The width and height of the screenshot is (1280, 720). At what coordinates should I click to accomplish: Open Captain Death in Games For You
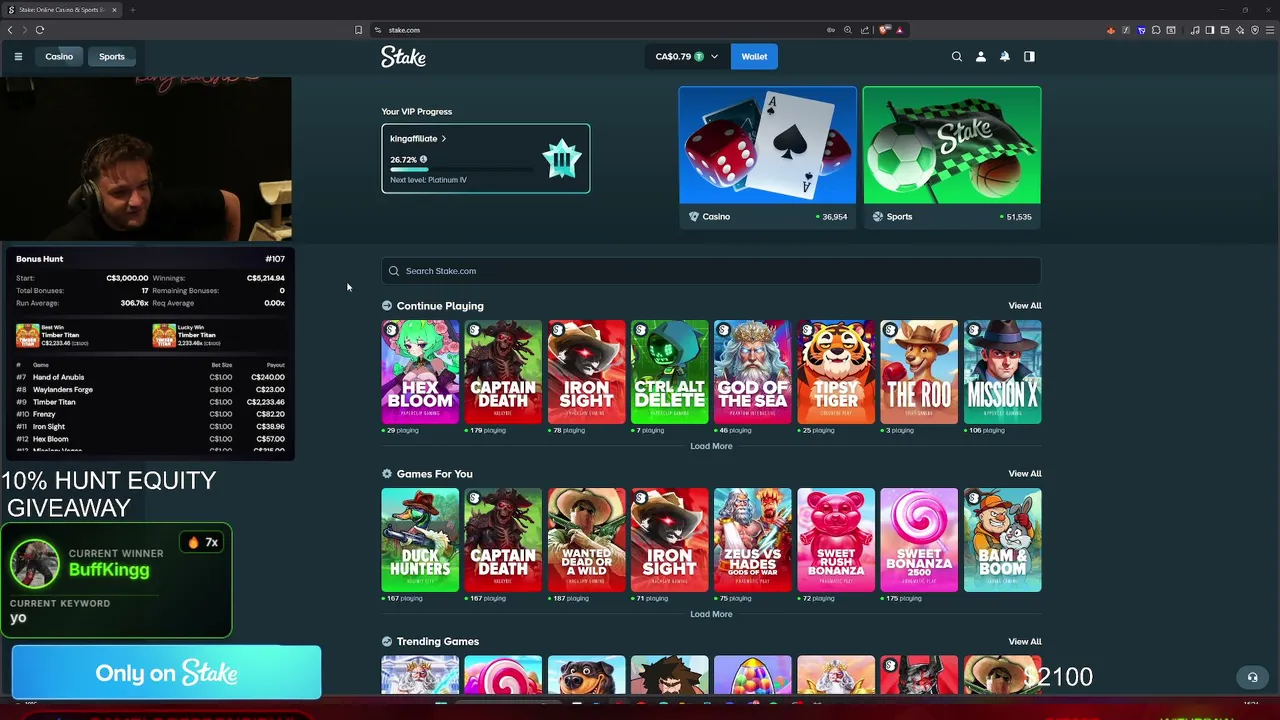pos(503,540)
